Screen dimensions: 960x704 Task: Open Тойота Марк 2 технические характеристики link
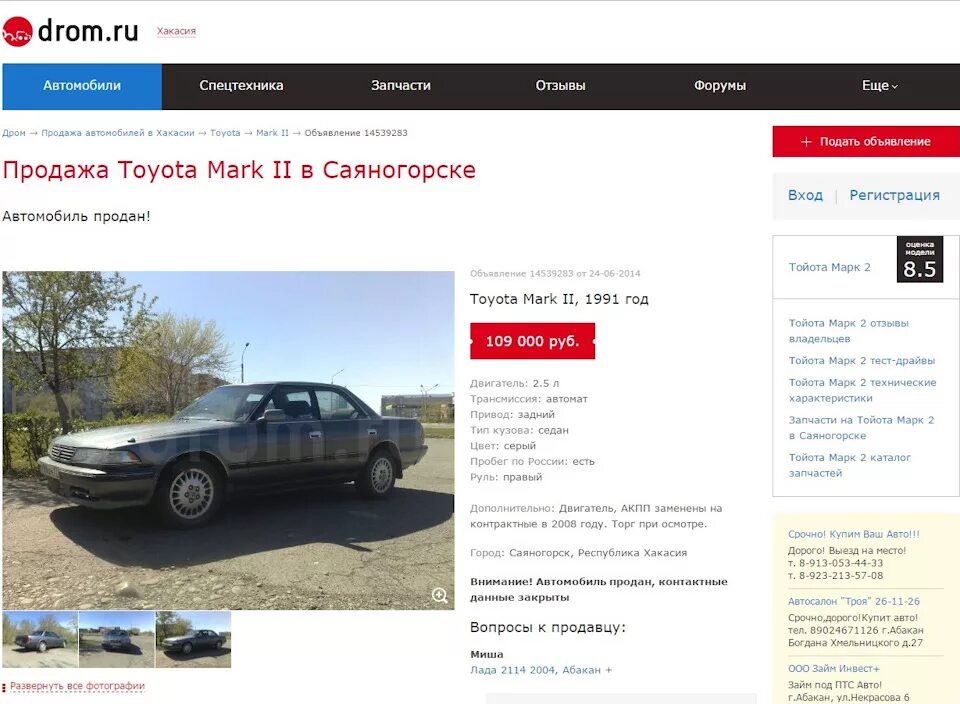(x=862, y=390)
